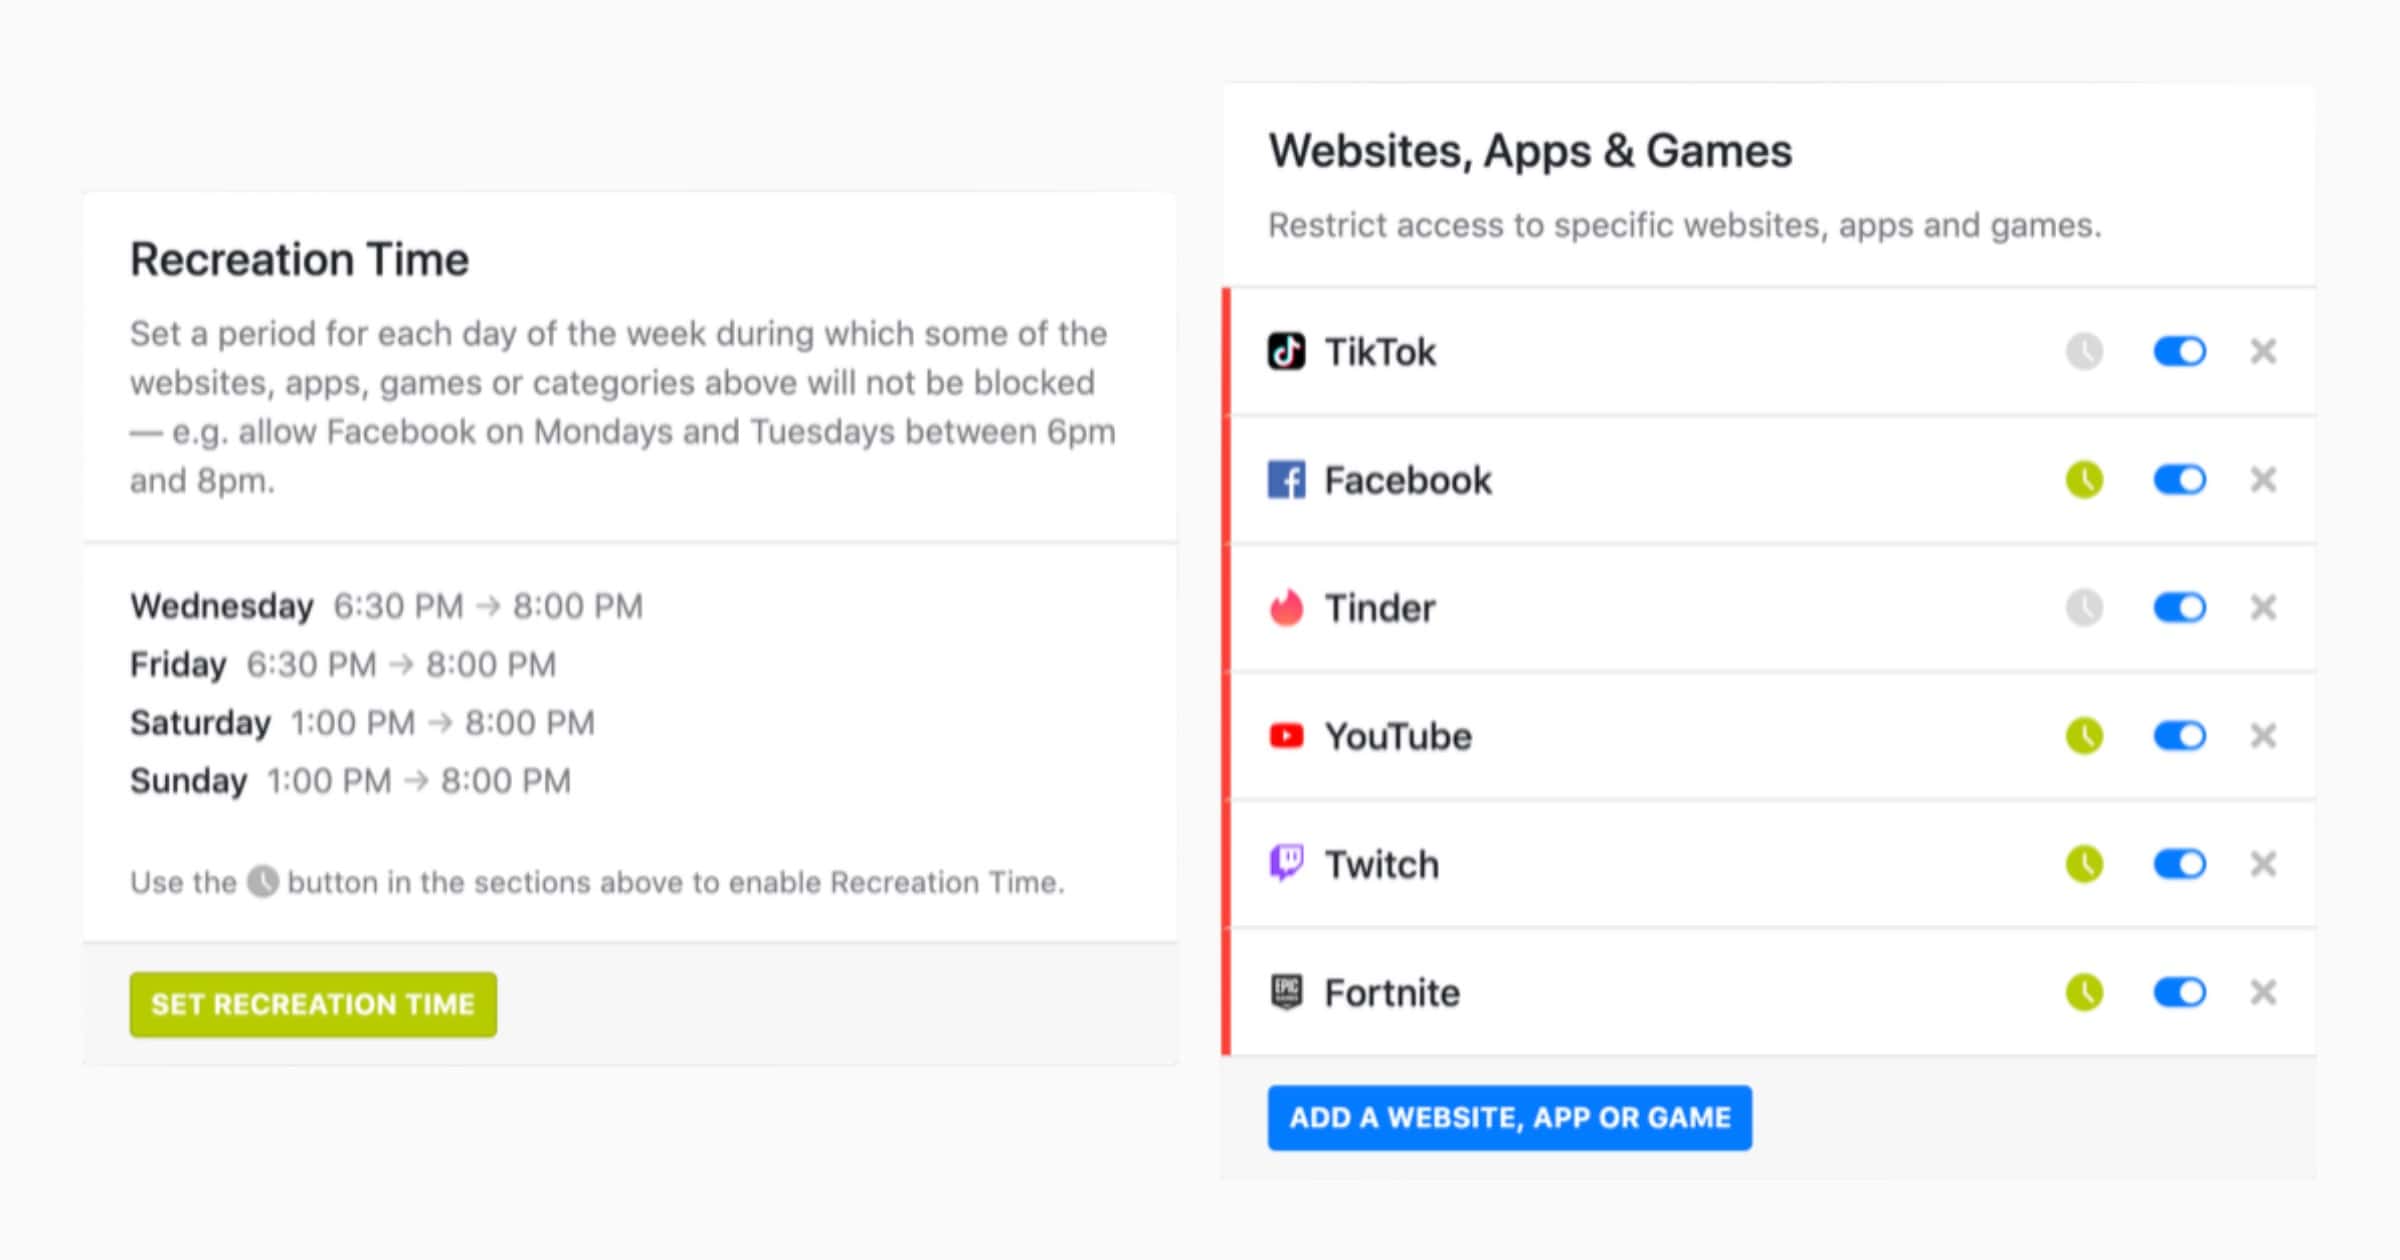Remove TikTok using its X icon
The image size is (2400, 1260).
[x=2263, y=352]
